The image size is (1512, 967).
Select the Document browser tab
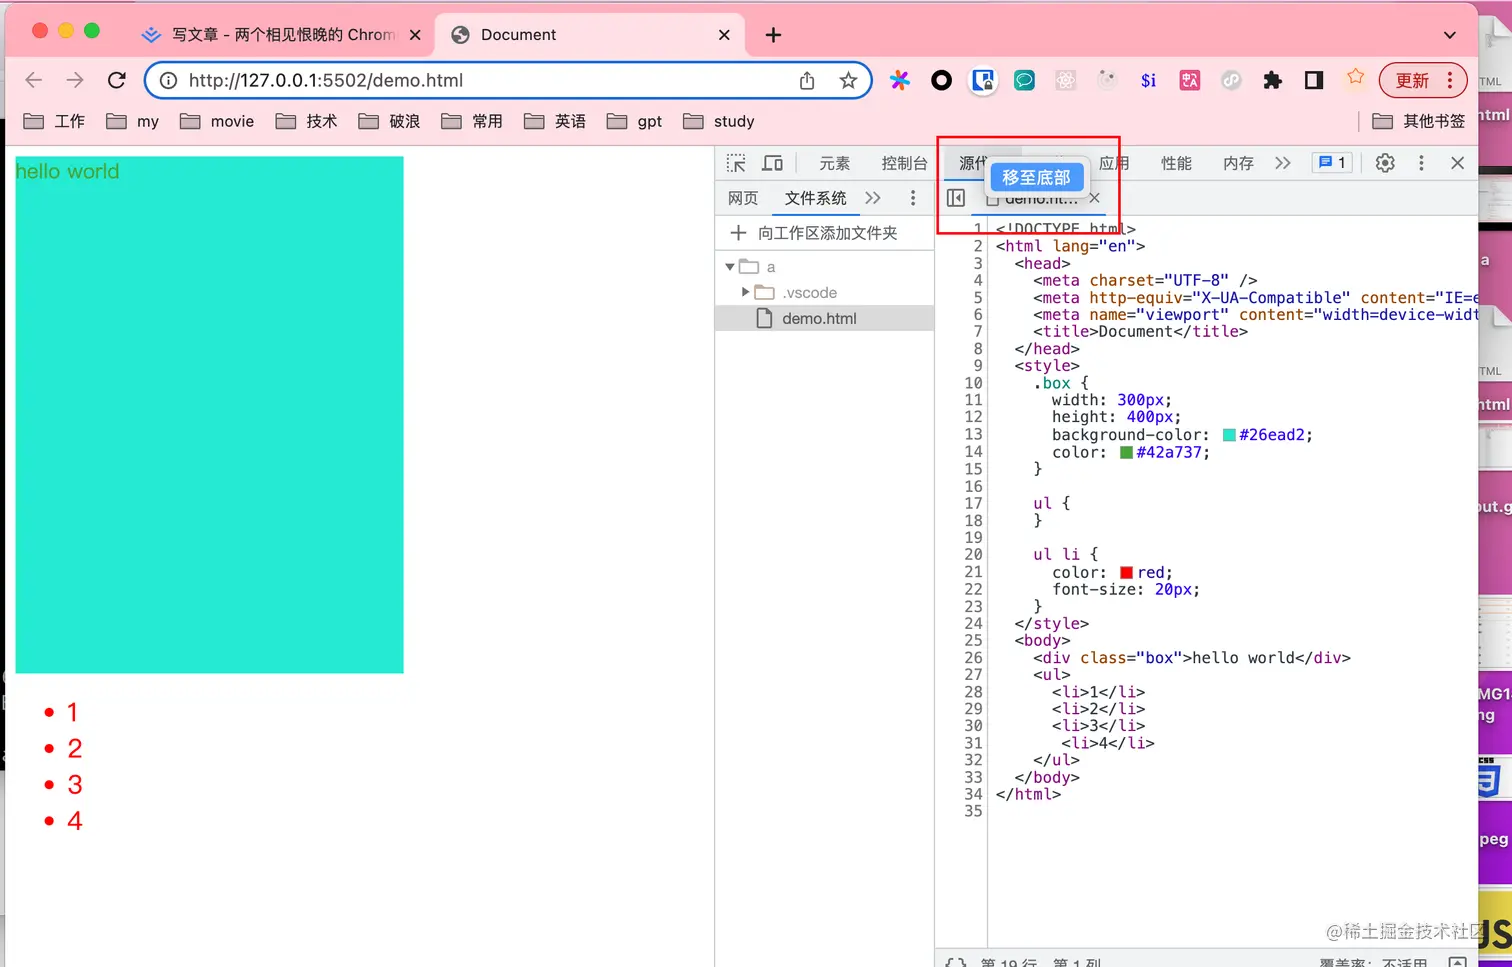pos(592,35)
